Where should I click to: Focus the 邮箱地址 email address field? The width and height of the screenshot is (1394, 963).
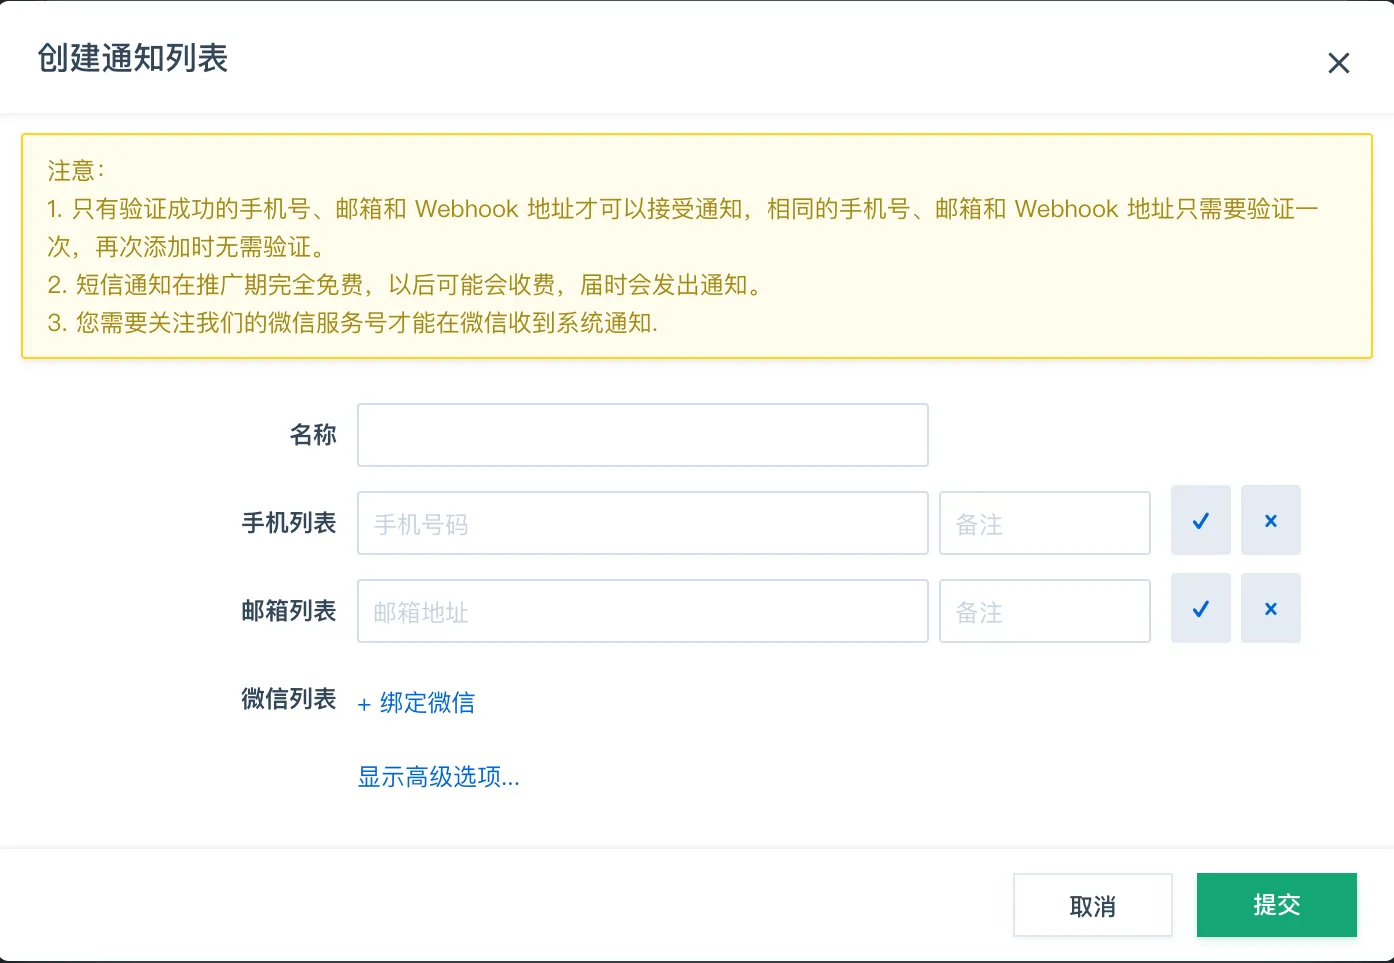[x=642, y=611]
